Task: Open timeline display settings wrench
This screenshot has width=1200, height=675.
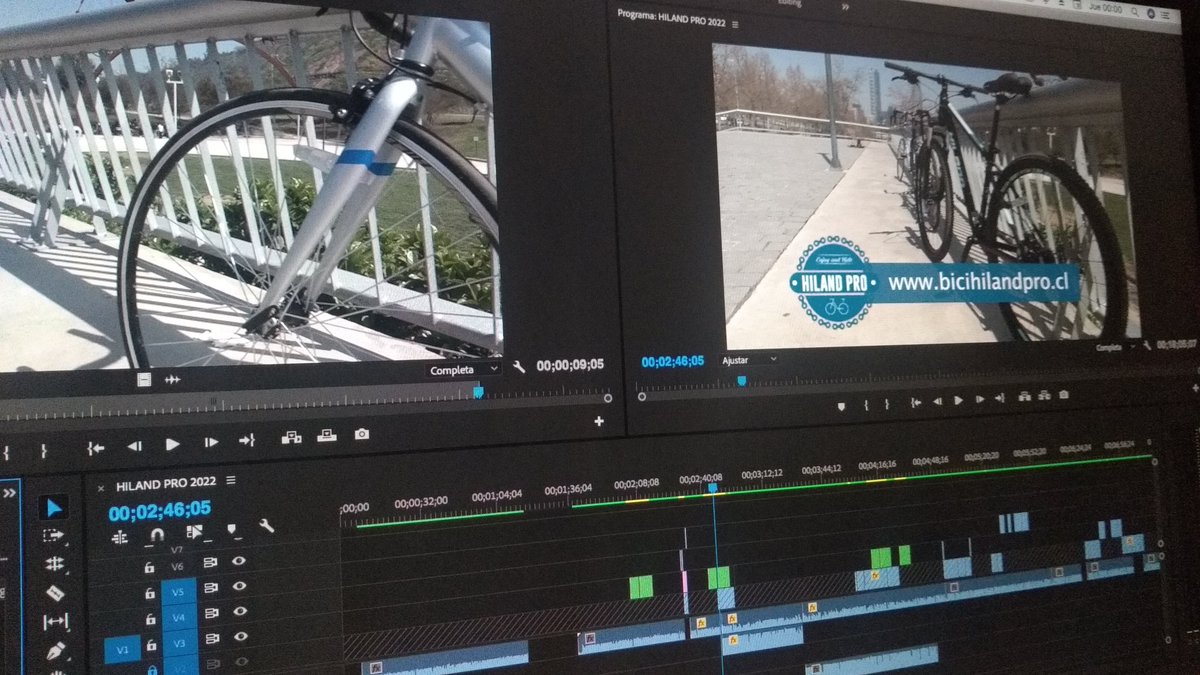Action: [x=266, y=526]
